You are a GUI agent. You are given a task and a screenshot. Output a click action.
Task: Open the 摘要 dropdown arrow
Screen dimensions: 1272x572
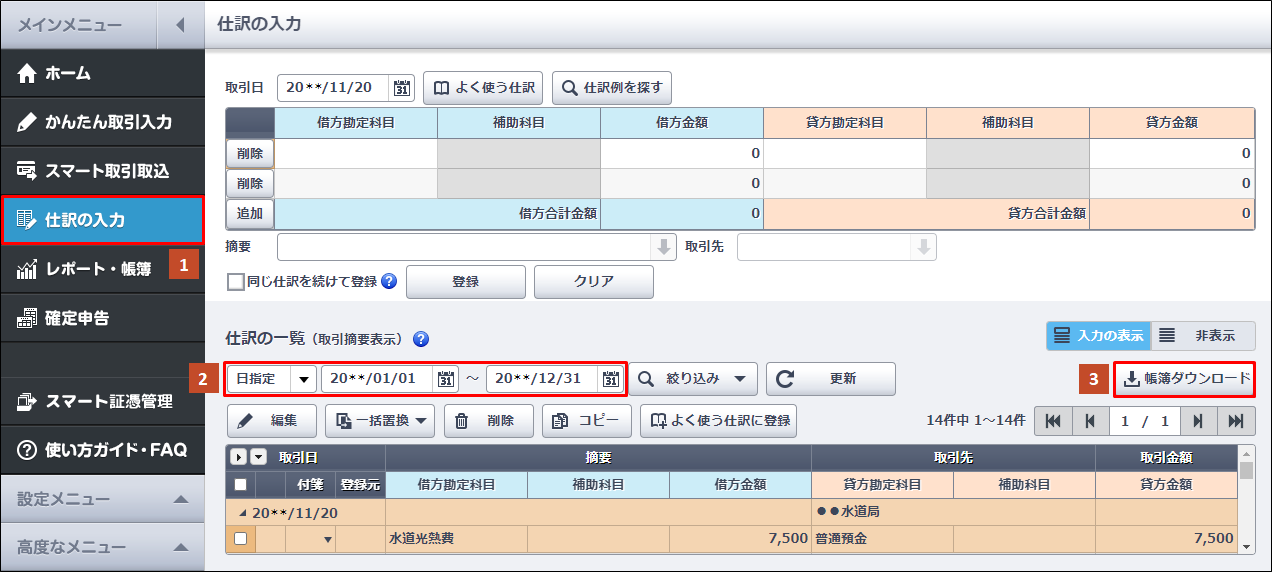pyautogui.click(x=664, y=246)
